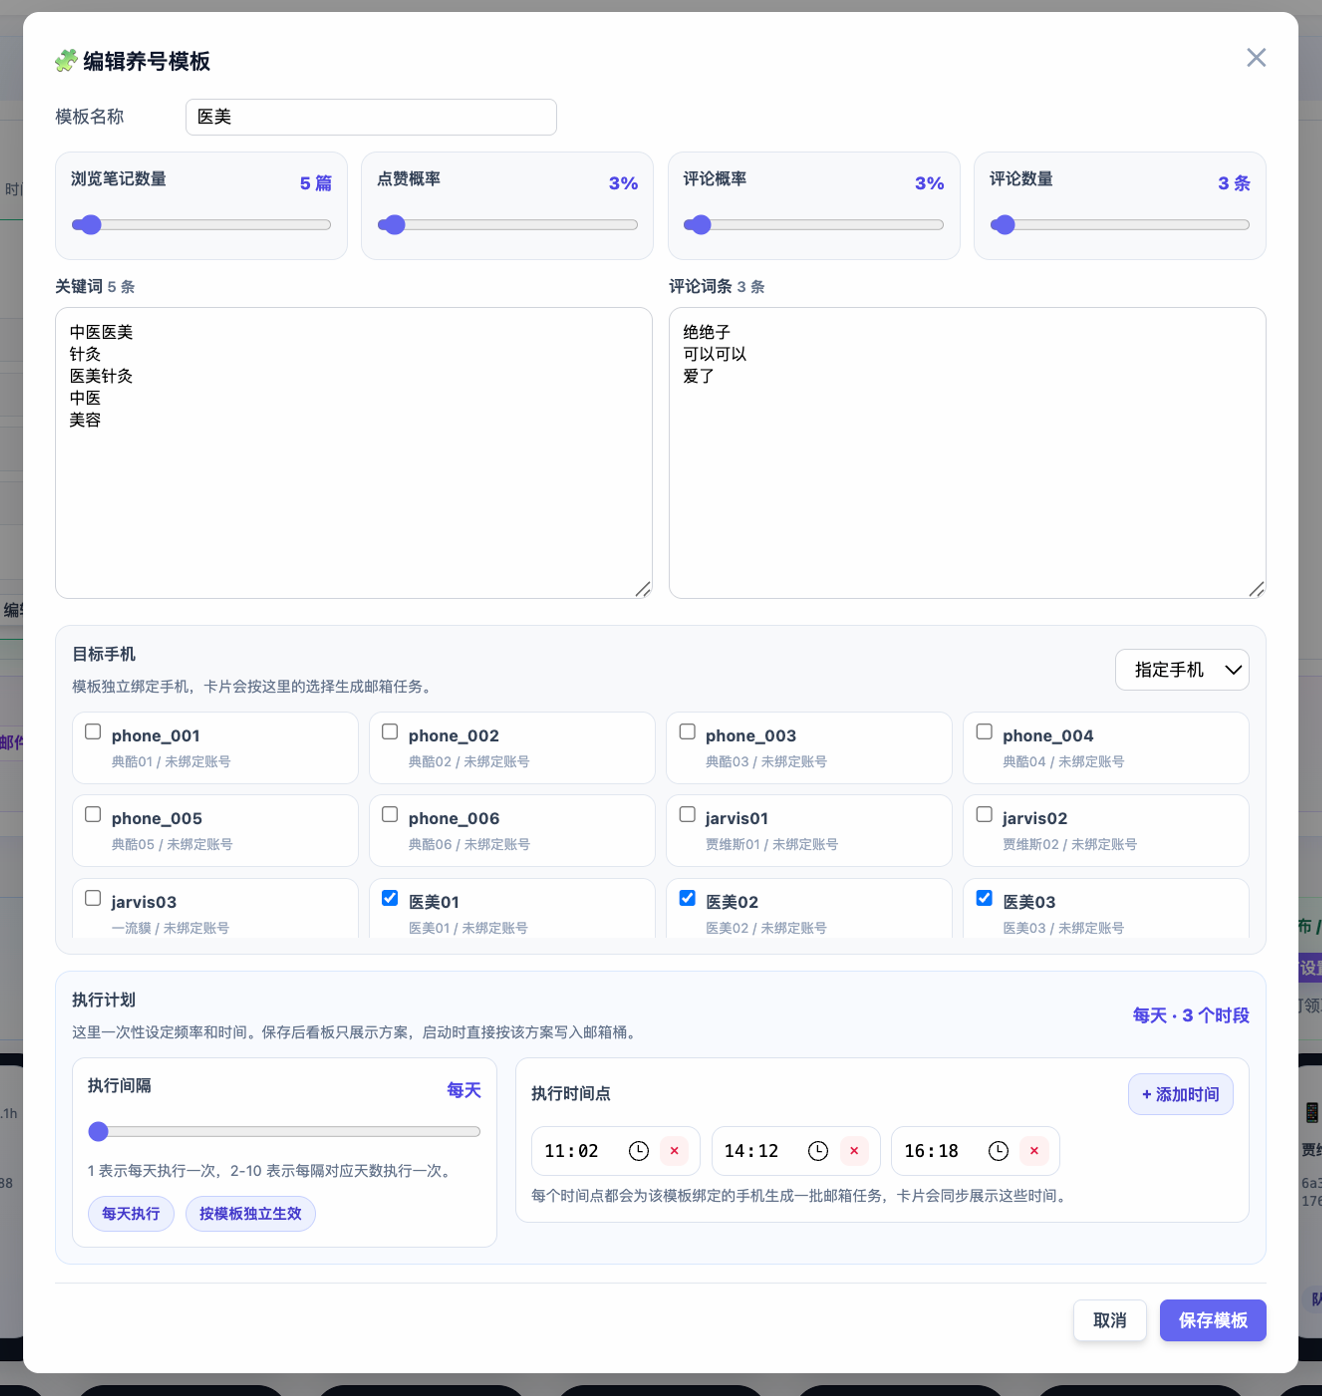Check the jarvis03 checkbox
Viewport: 1322px width, 1396px height.
tap(93, 898)
